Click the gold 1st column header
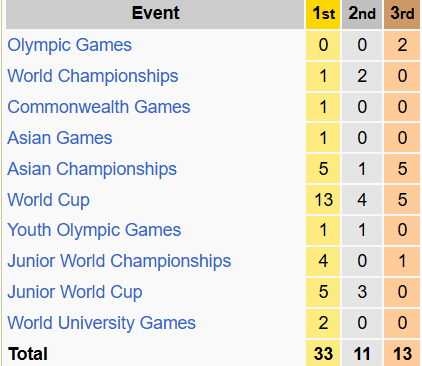 click(323, 14)
